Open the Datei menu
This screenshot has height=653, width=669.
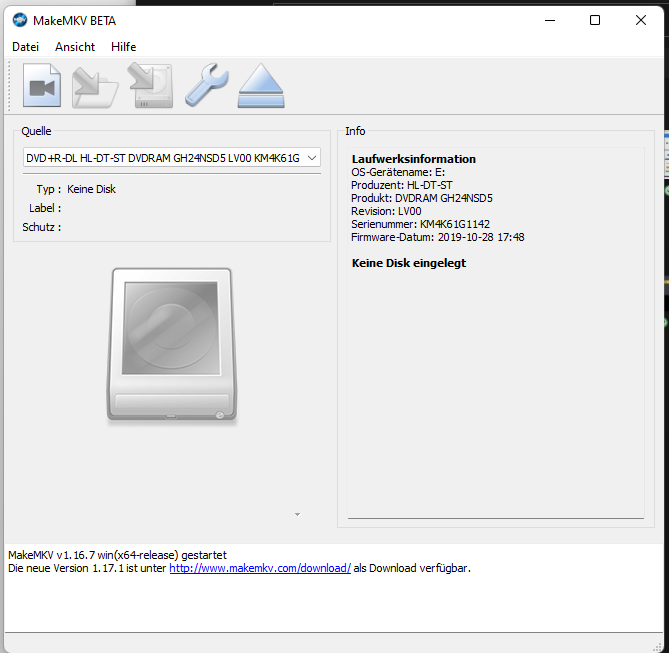(x=25, y=47)
